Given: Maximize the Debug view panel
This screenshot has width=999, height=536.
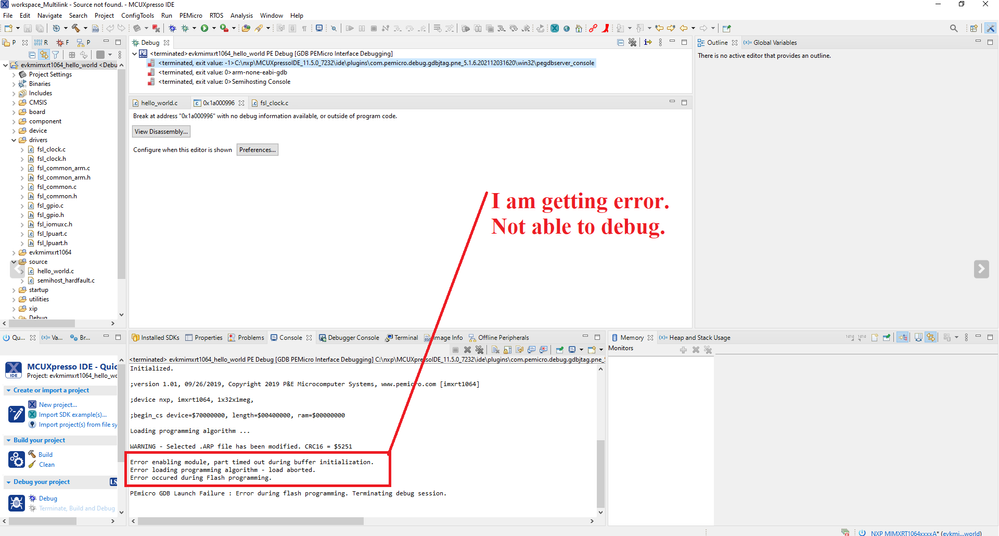Looking at the screenshot, I should click(x=684, y=43).
